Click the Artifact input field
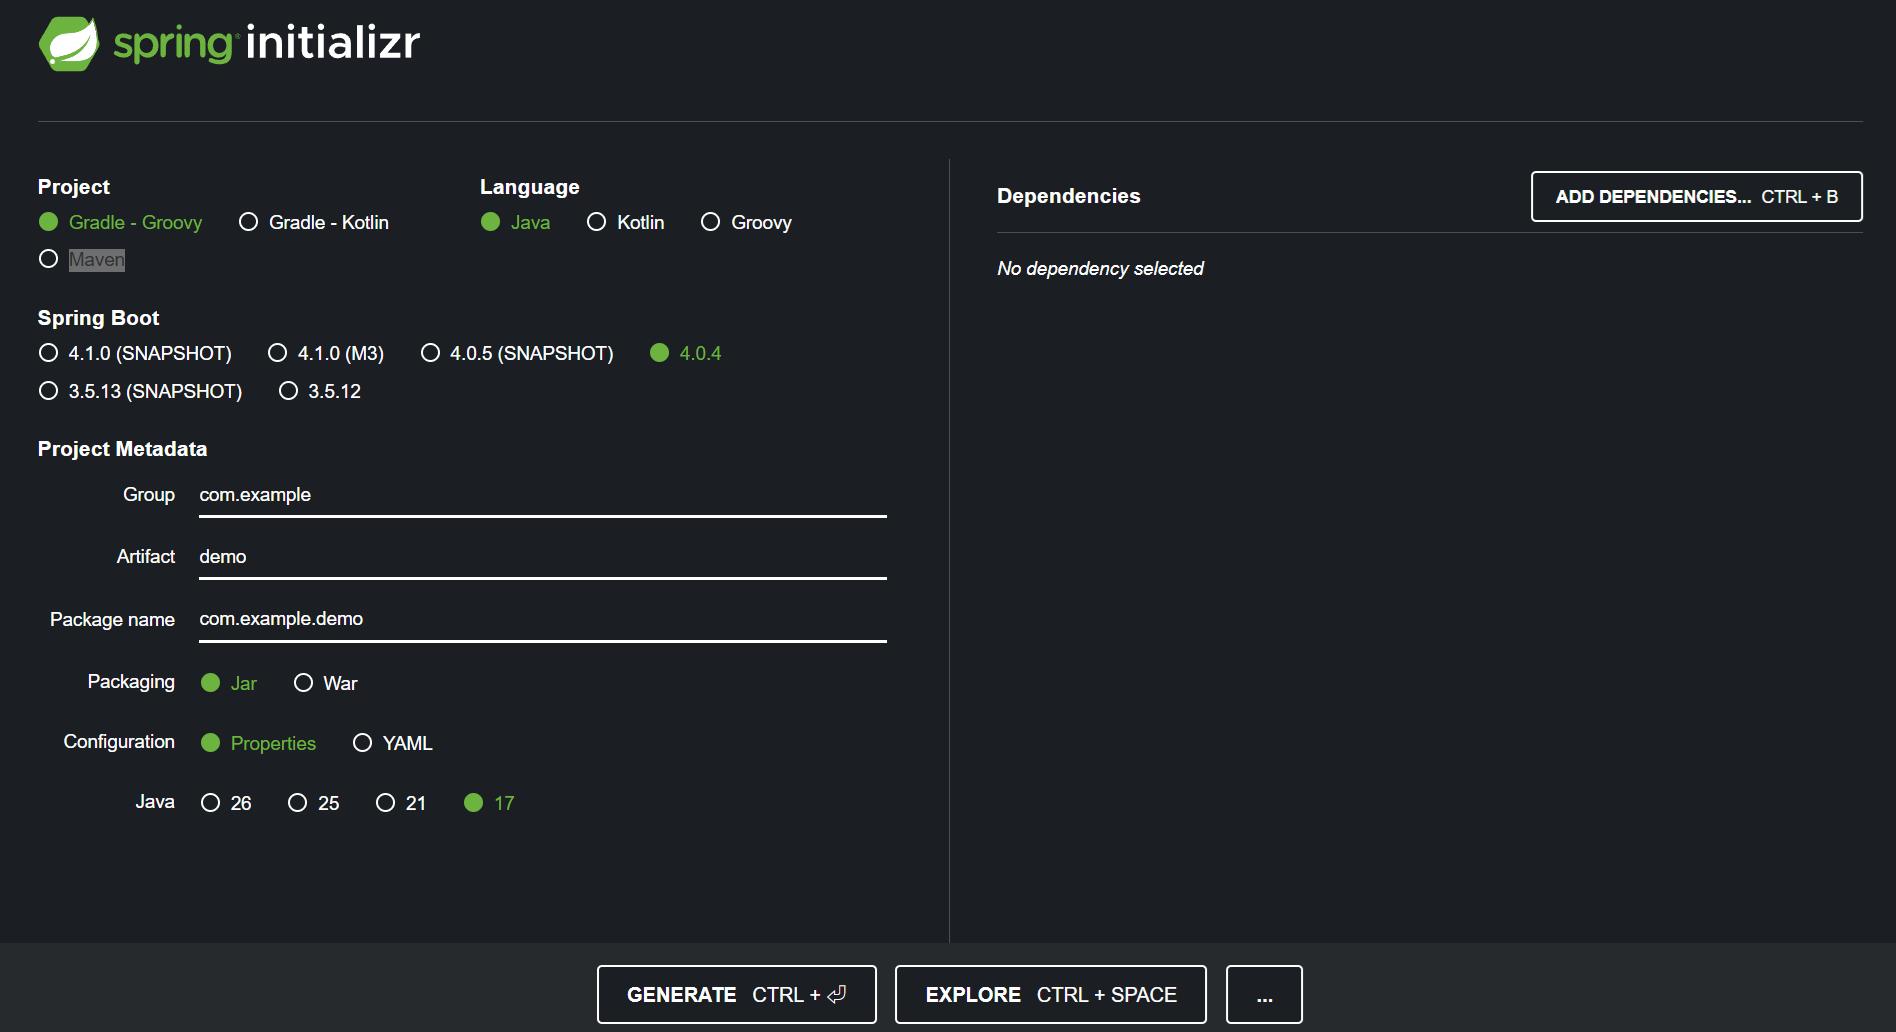 click(x=543, y=558)
